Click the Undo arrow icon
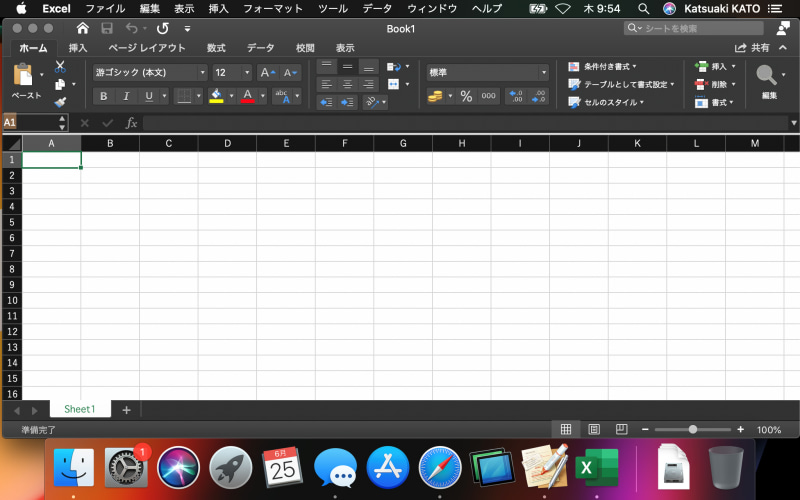The width and height of the screenshot is (800, 500). [132, 29]
